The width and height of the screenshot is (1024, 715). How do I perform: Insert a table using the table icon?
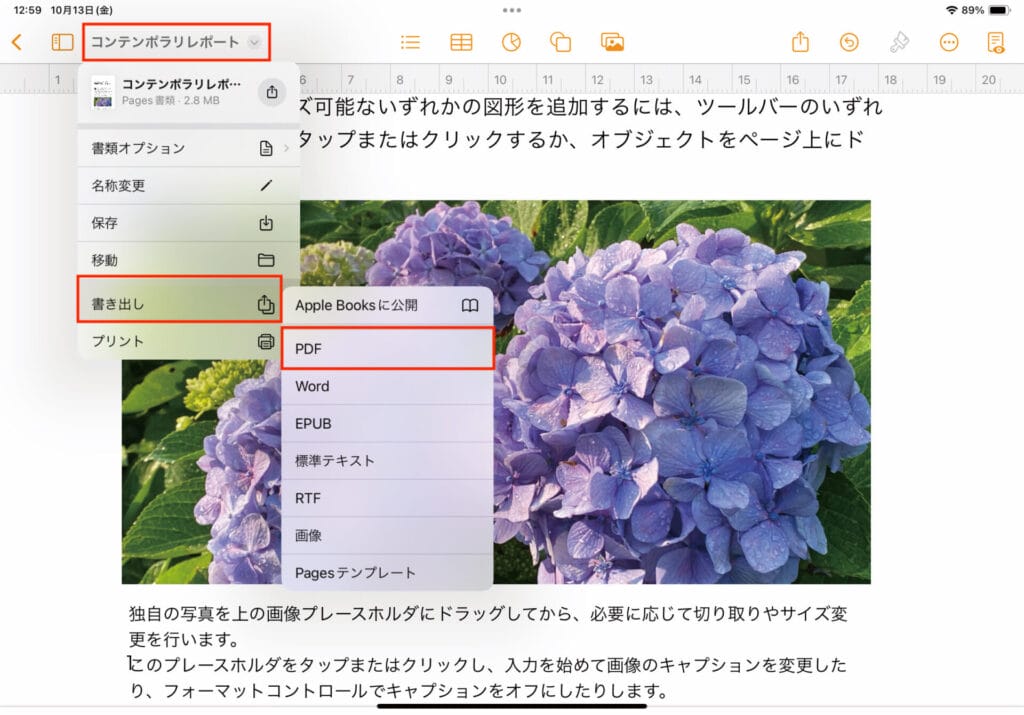(461, 42)
